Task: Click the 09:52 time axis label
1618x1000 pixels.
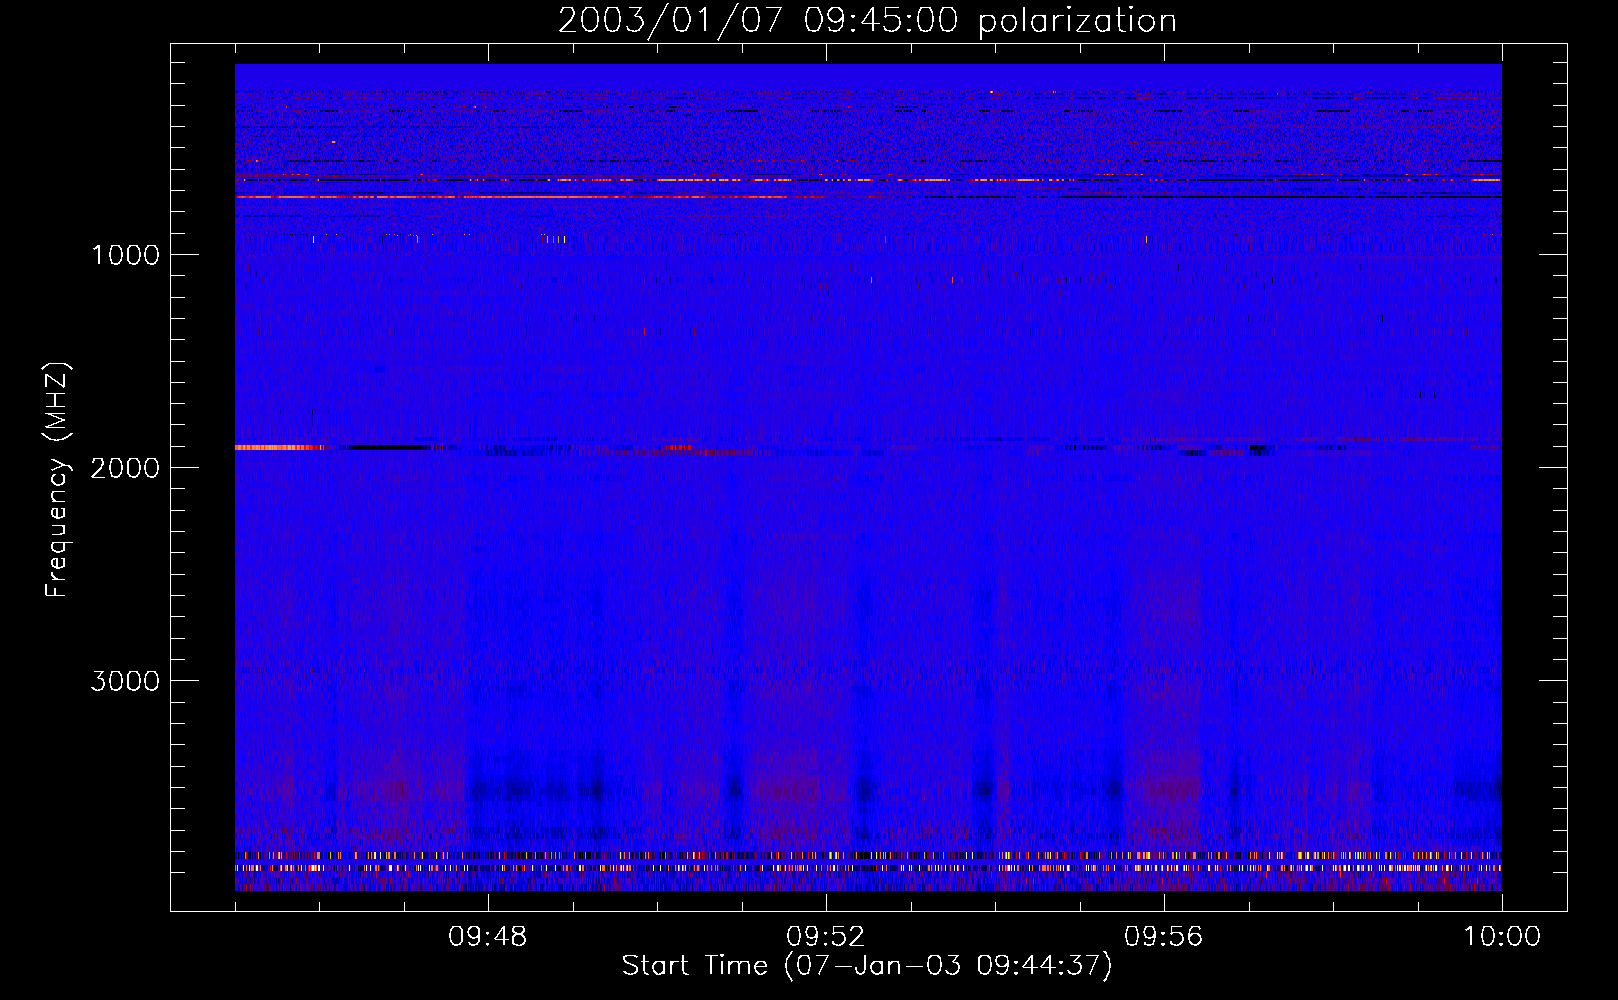Action: 825,937
